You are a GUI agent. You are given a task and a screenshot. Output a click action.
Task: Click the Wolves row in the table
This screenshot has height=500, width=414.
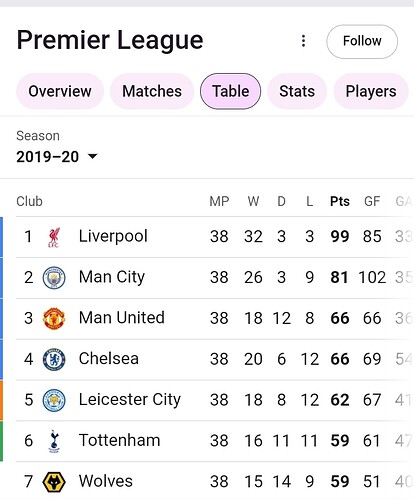(x=215, y=481)
